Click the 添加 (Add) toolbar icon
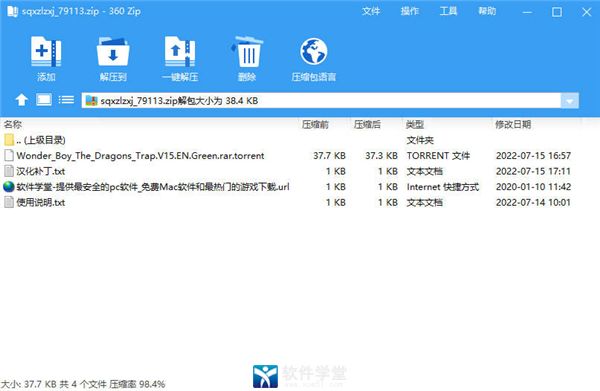Viewport: 600px width, 391px height. (46, 51)
